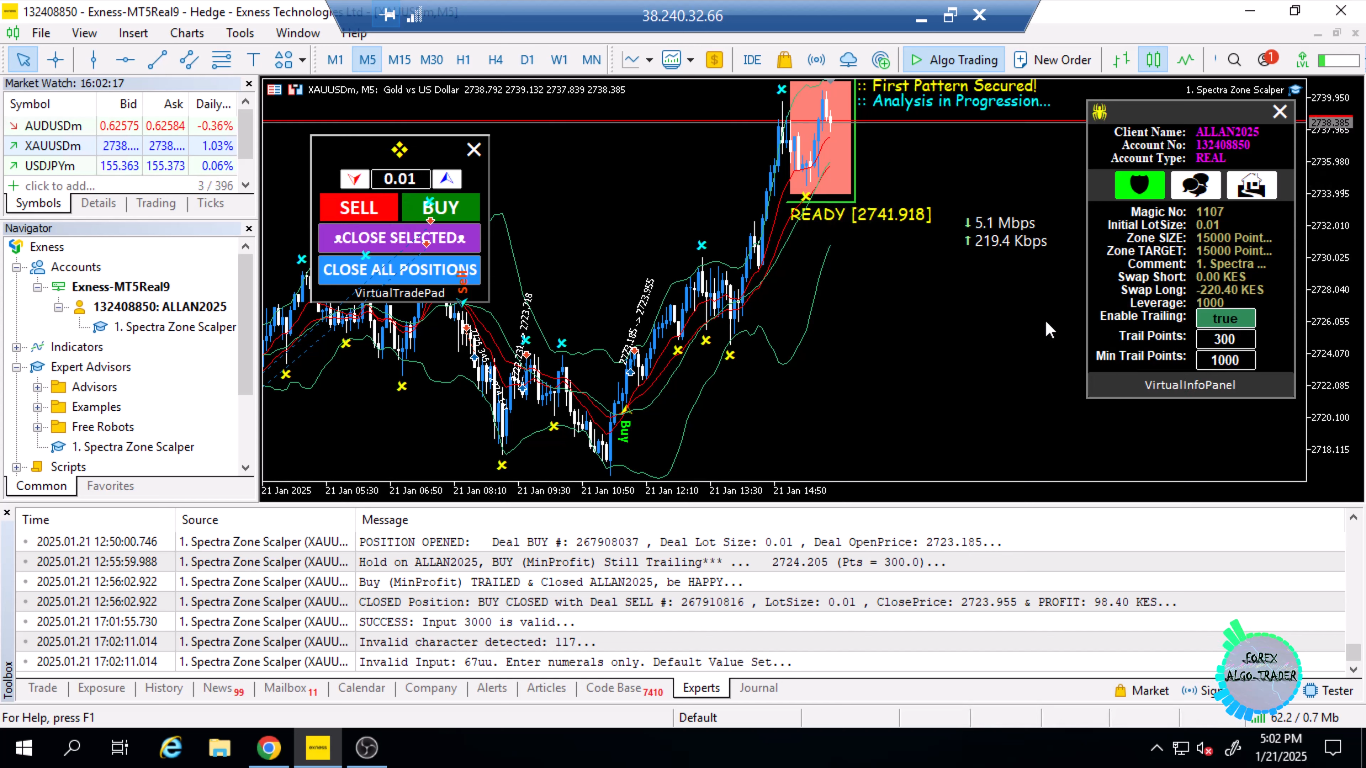Click the house icon in info panel
Viewport: 1366px width, 768px height.
point(1251,185)
